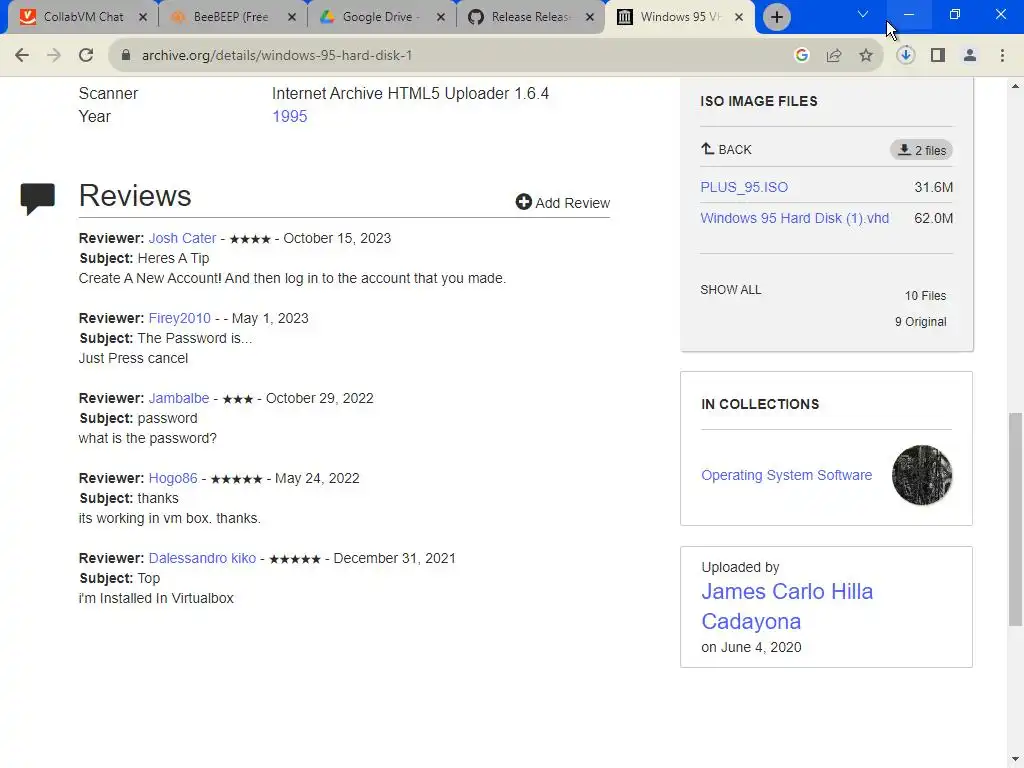The image size is (1024, 768).
Task: Open the Chrome three-dot menu
Action: click(1002, 56)
